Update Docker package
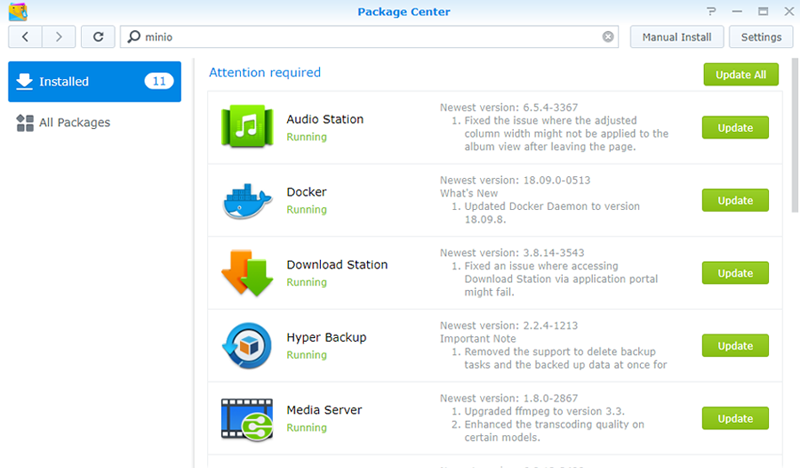800x468 pixels. pos(735,200)
